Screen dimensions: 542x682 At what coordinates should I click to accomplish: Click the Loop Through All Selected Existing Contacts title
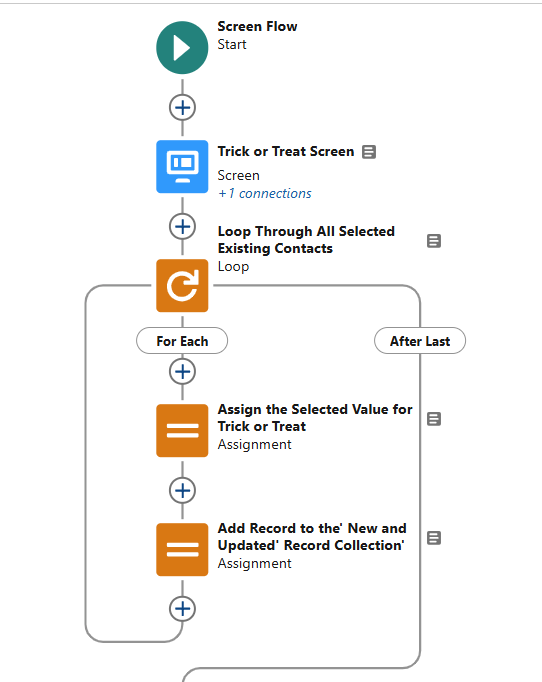[306, 240]
